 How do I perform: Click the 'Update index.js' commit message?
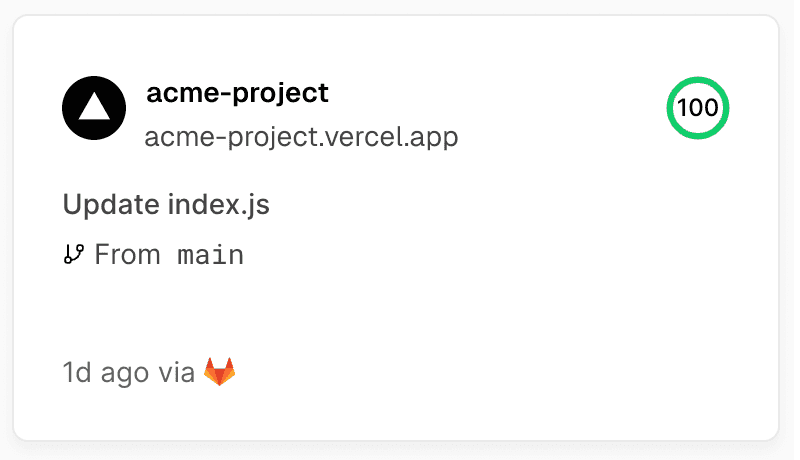pos(166,205)
